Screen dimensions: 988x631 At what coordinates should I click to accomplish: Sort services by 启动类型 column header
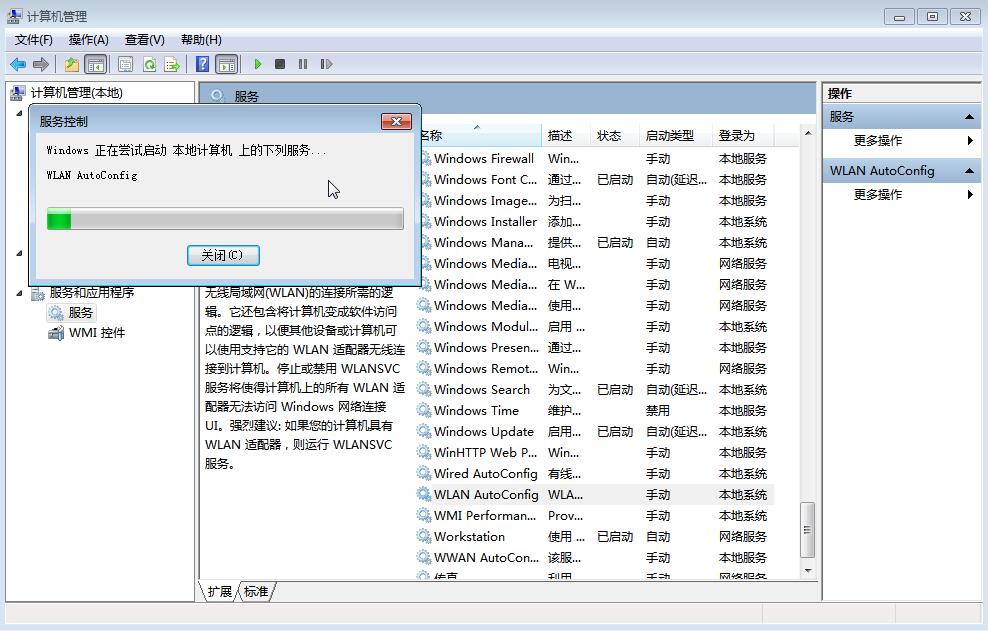670,136
